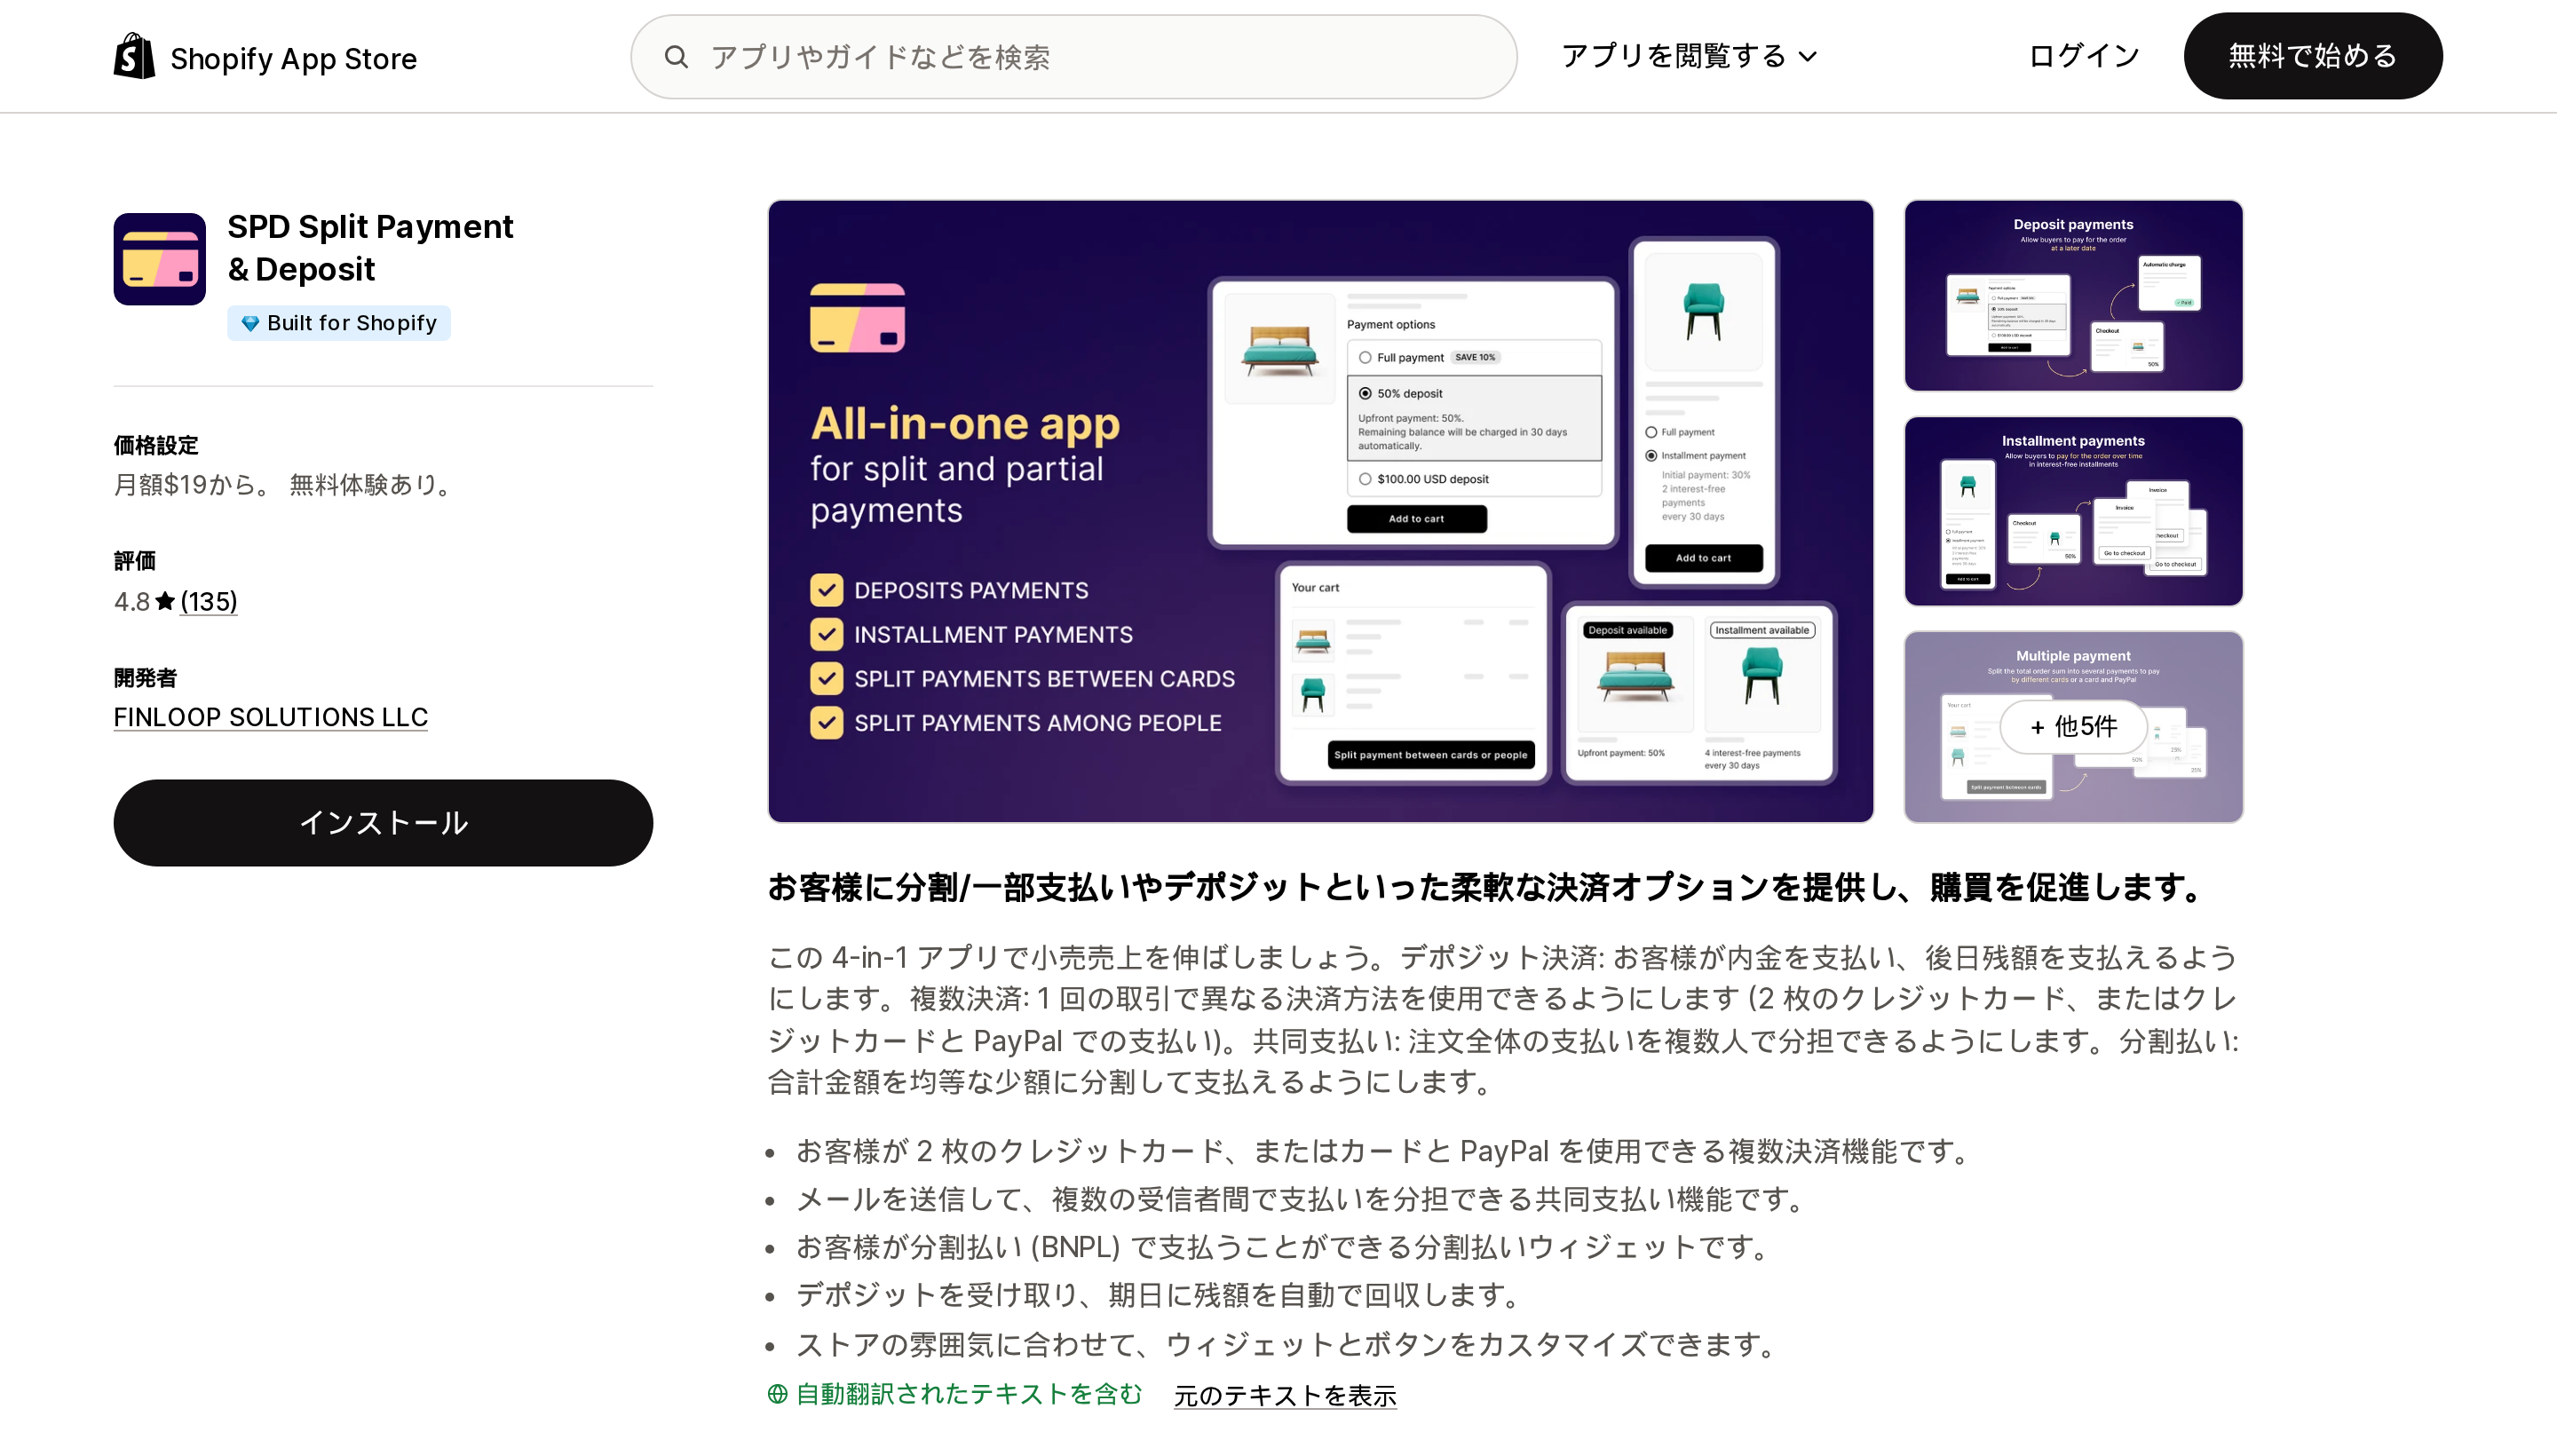Click the 評価 heading
Image resolution: width=2557 pixels, height=1456 pixels.
(134, 561)
